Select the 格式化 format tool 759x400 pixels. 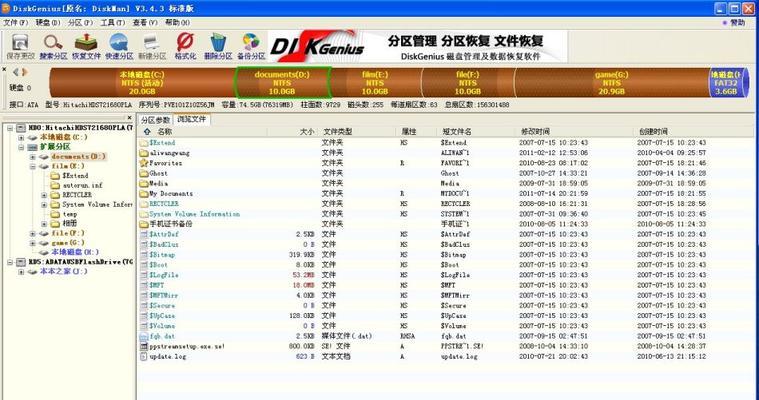pos(185,46)
